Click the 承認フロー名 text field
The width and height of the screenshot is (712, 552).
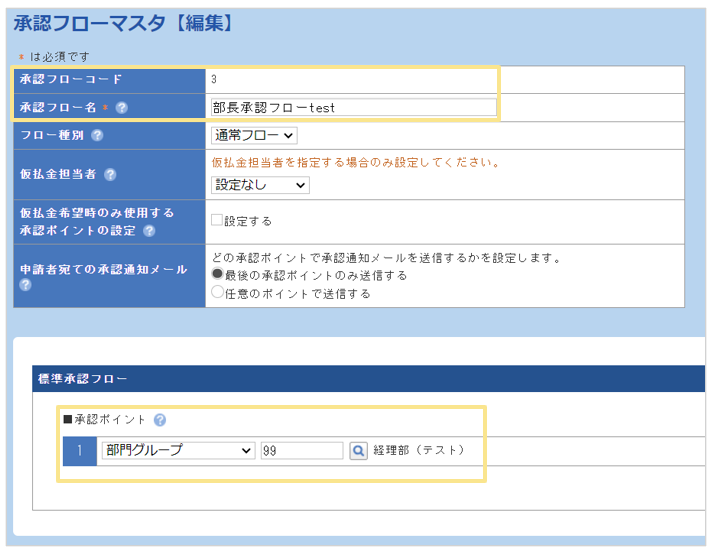pos(353,107)
